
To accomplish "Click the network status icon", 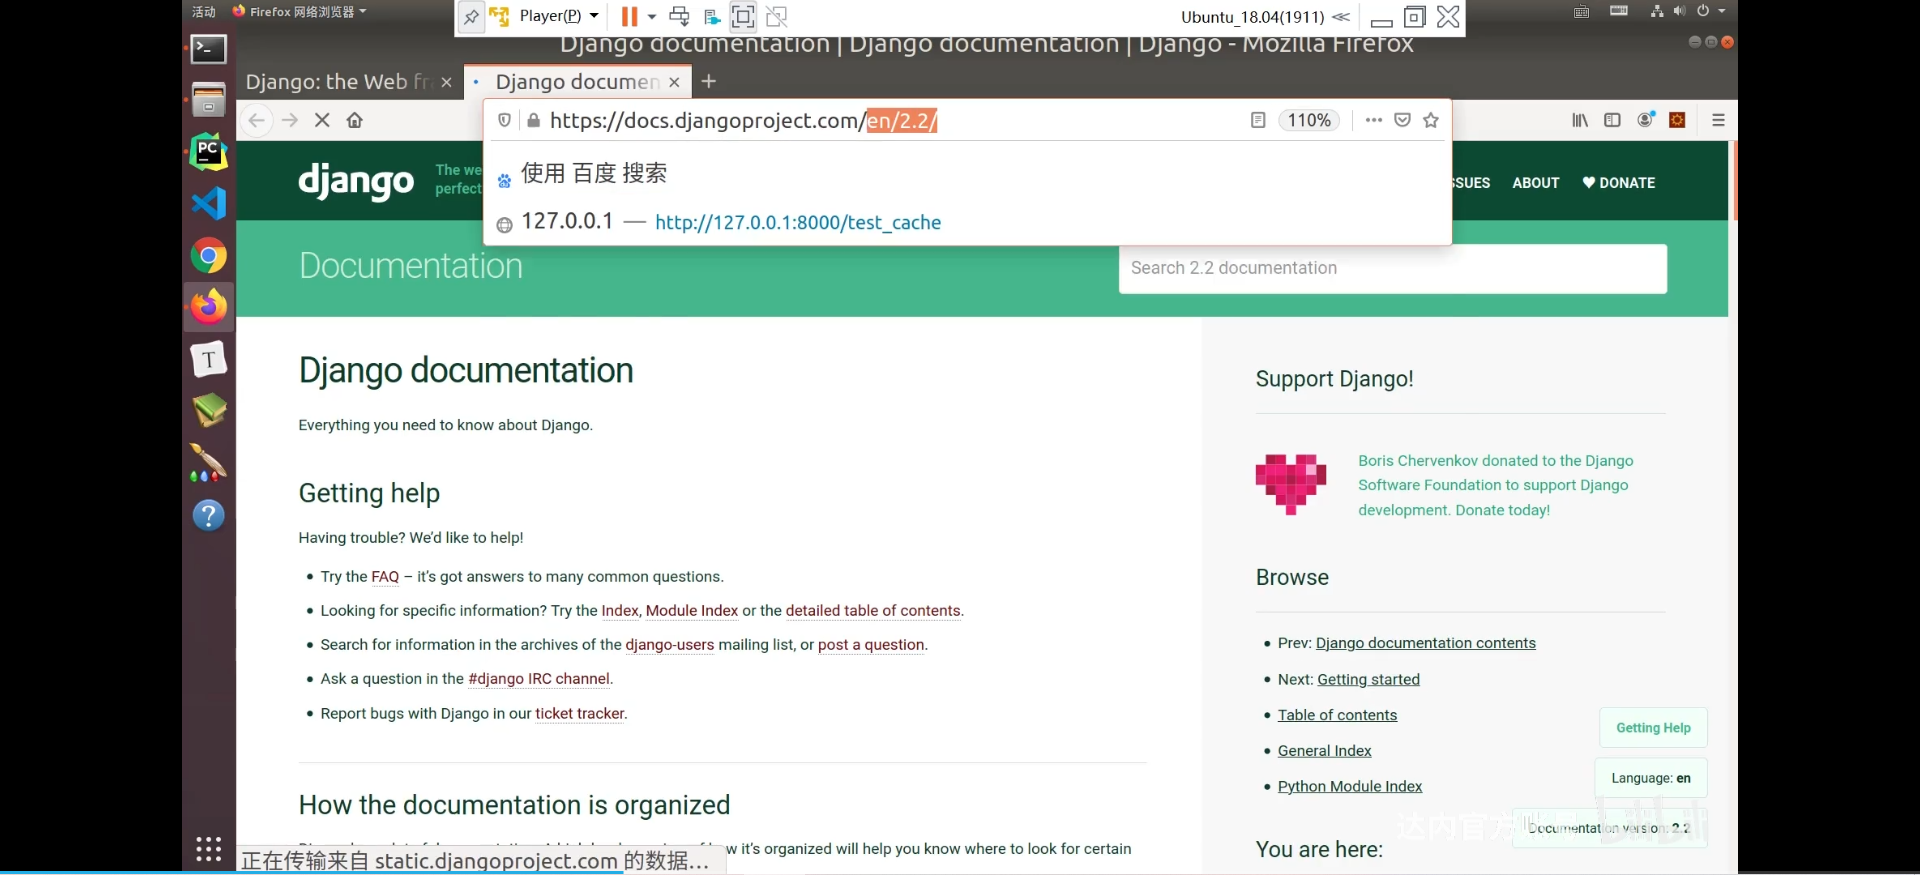I will coord(1657,11).
